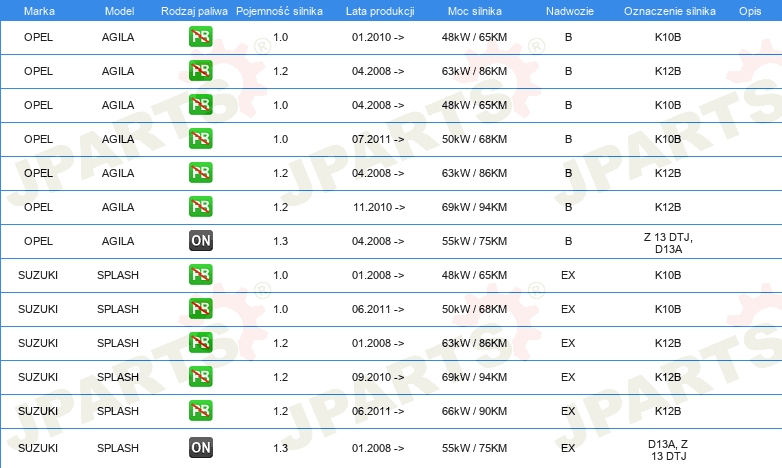Click 06.2011 -> in the Splash 1.2 row
Screen dimensions: 782x468
coord(378,411)
